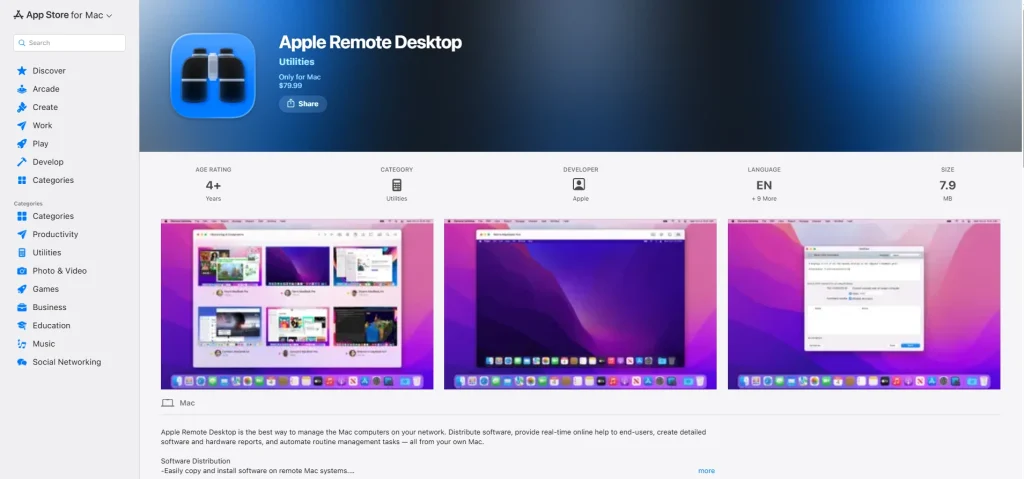
Task: Click the blue Utilities link under app title
Action: tap(296, 61)
